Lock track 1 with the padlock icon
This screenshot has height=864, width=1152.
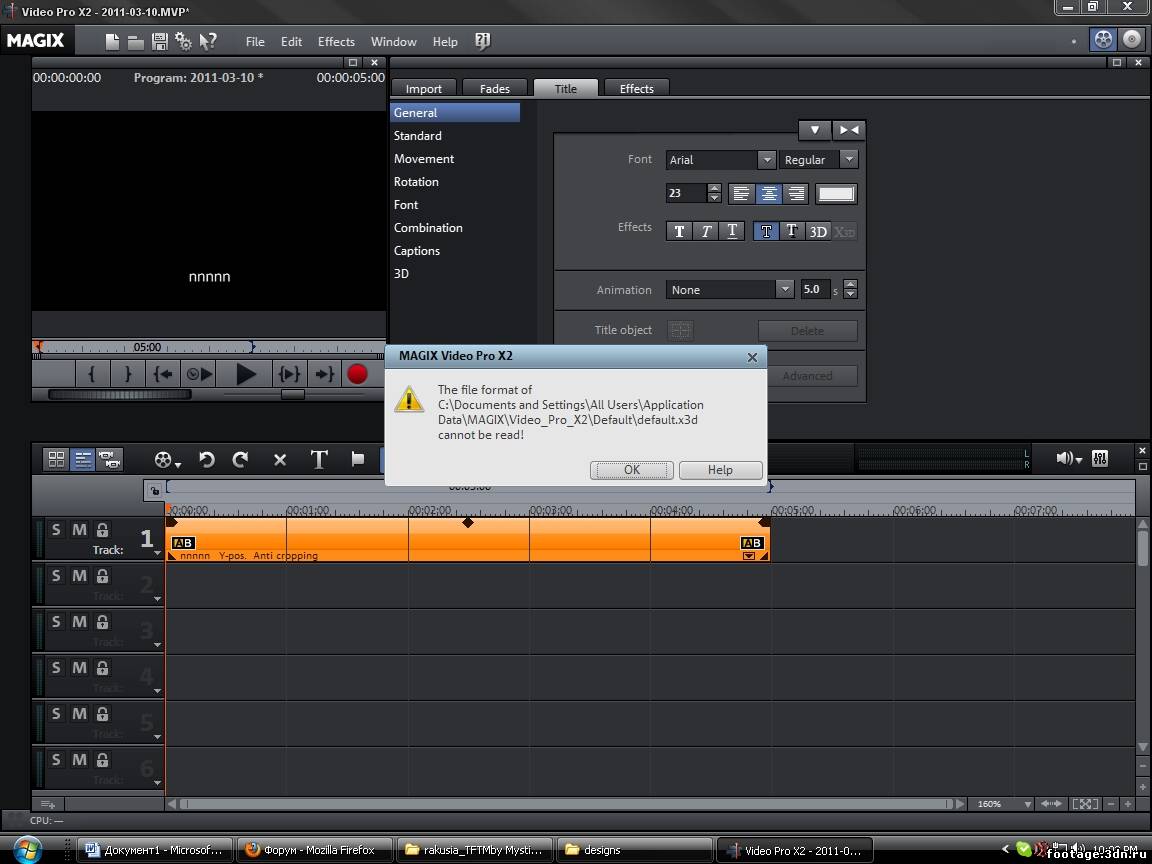click(x=103, y=529)
